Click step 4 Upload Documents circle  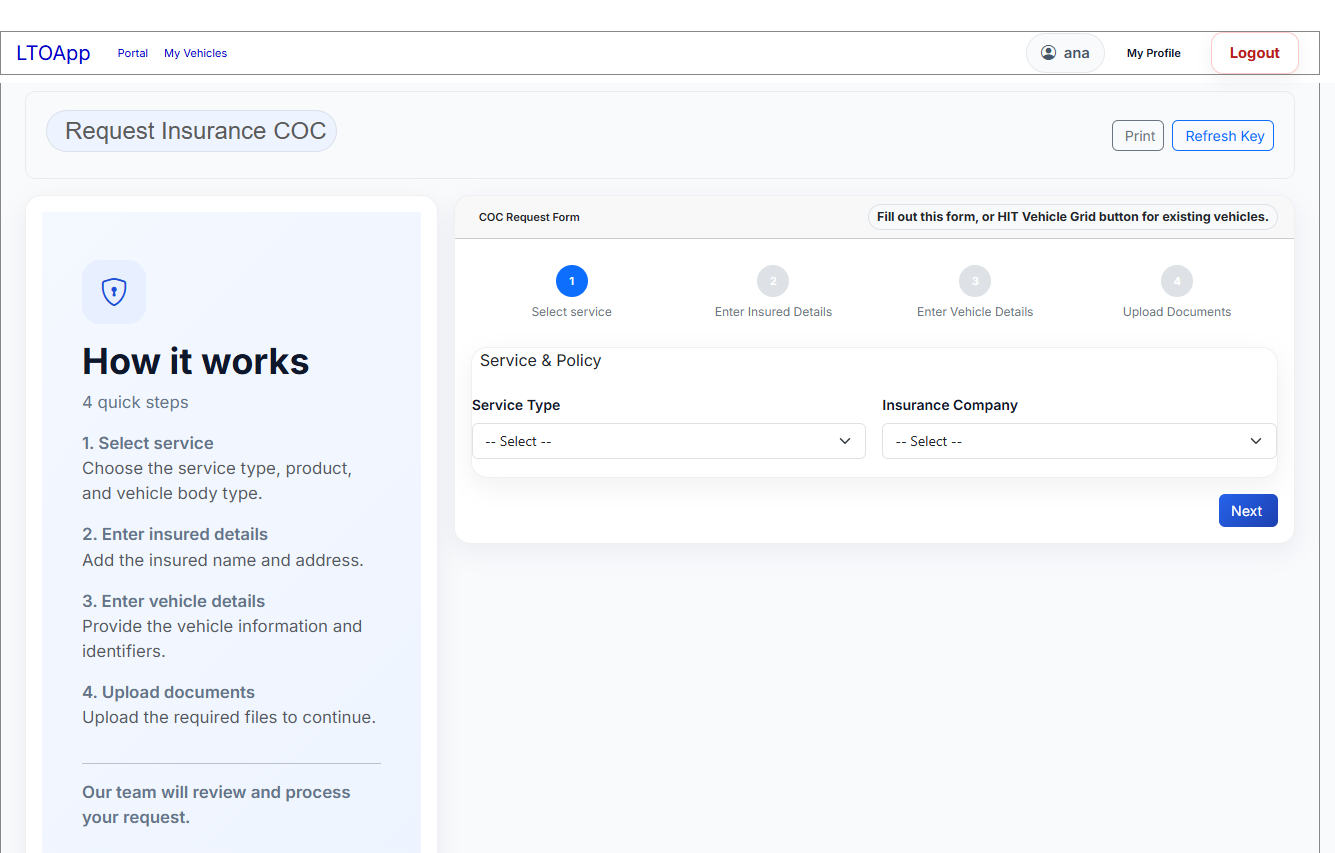pyautogui.click(x=1176, y=281)
